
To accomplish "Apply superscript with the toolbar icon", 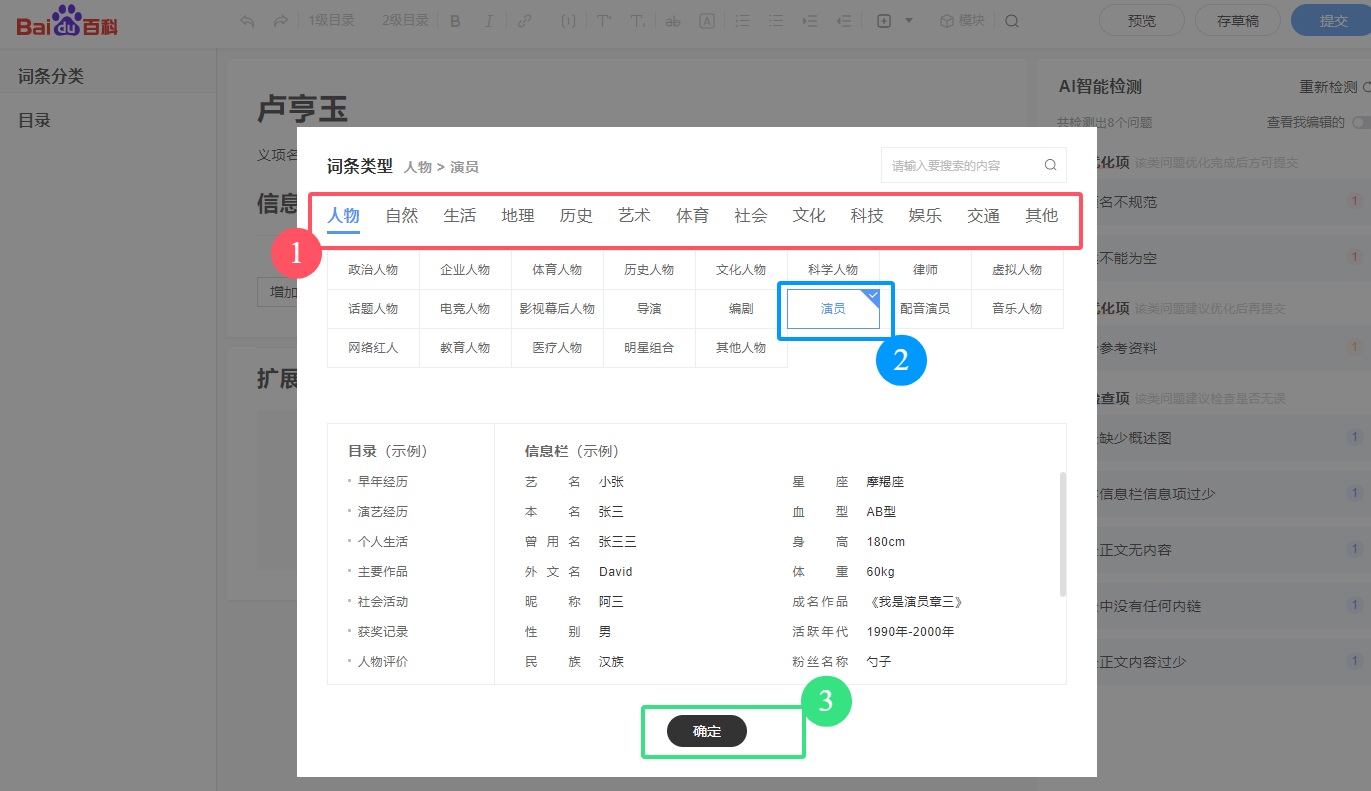I will pyautogui.click(x=604, y=21).
